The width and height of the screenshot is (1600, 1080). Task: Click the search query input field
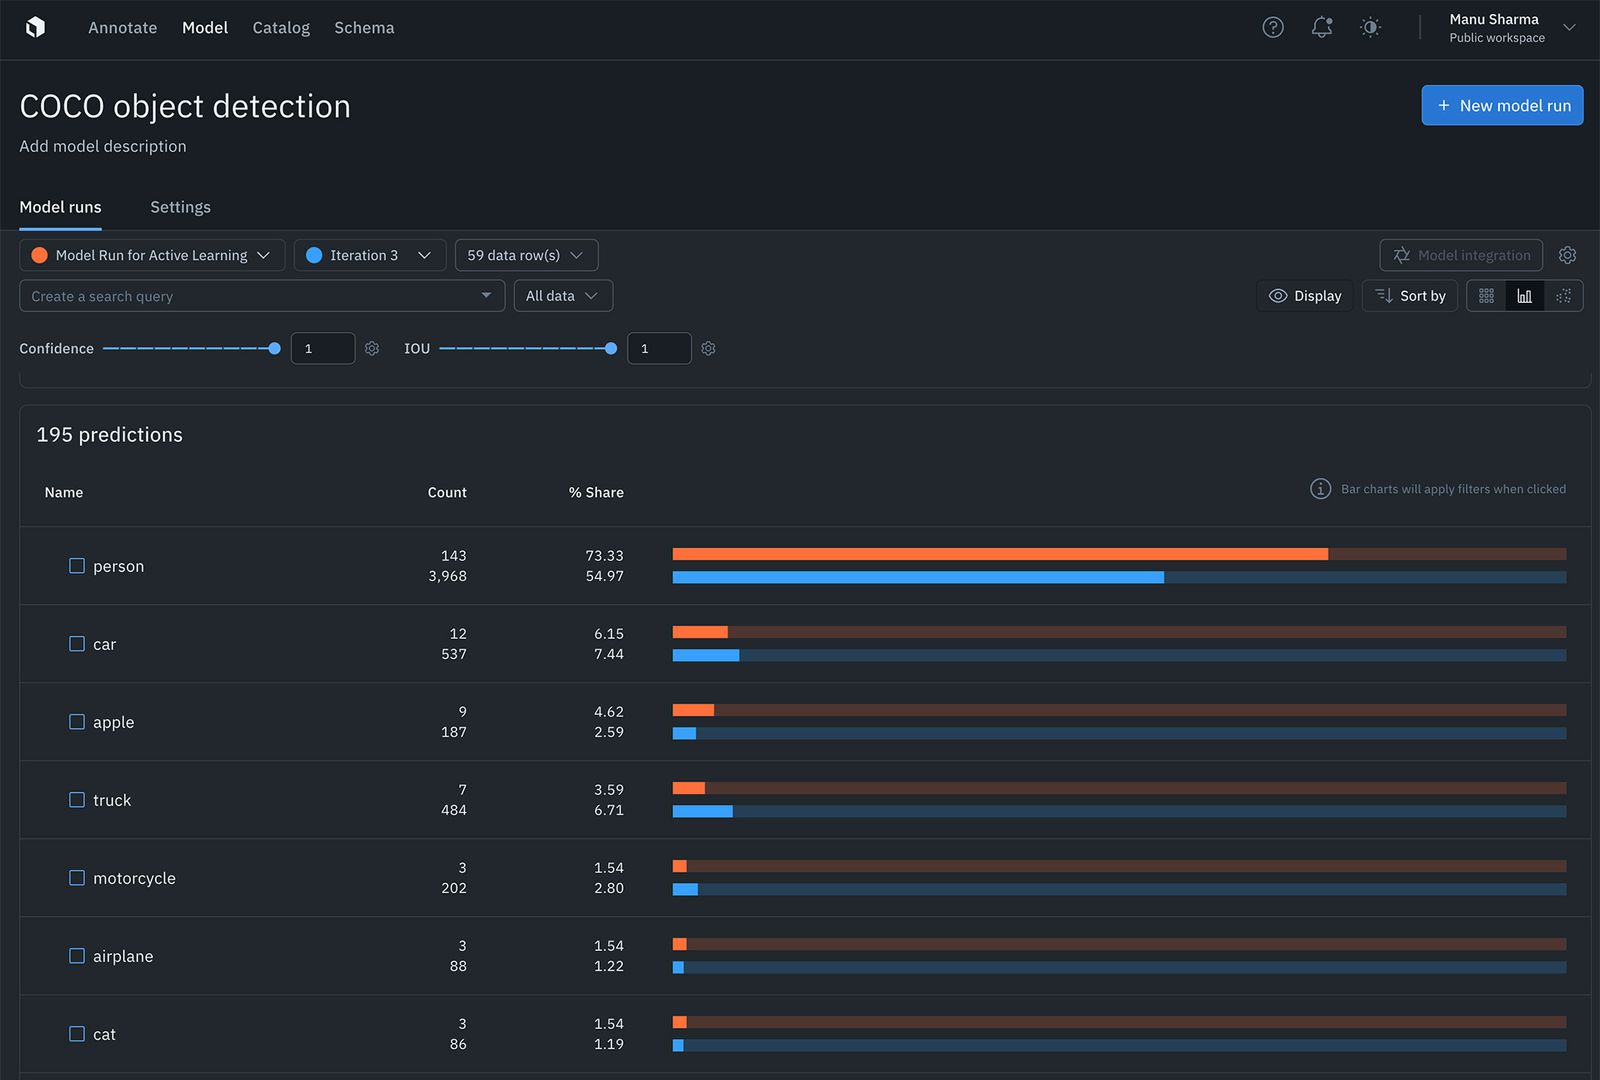click(x=250, y=295)
